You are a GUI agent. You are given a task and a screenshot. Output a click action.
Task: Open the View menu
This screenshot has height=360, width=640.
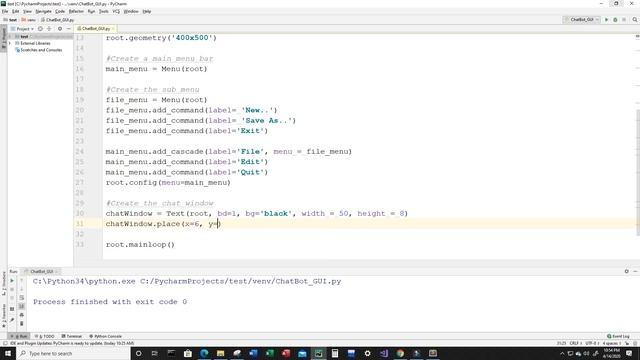coord(27,11)
